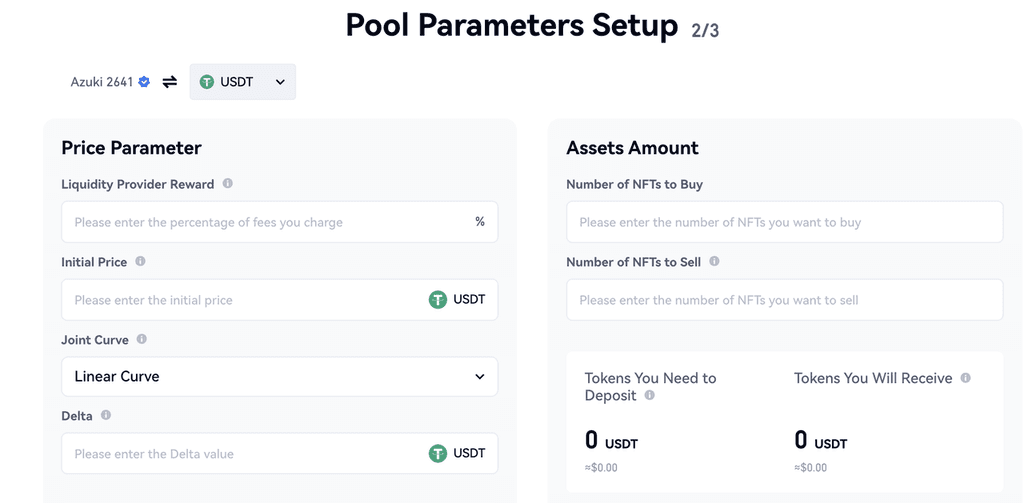Click the Number of NFTs to Sell info icon

[x=714, y=262]
